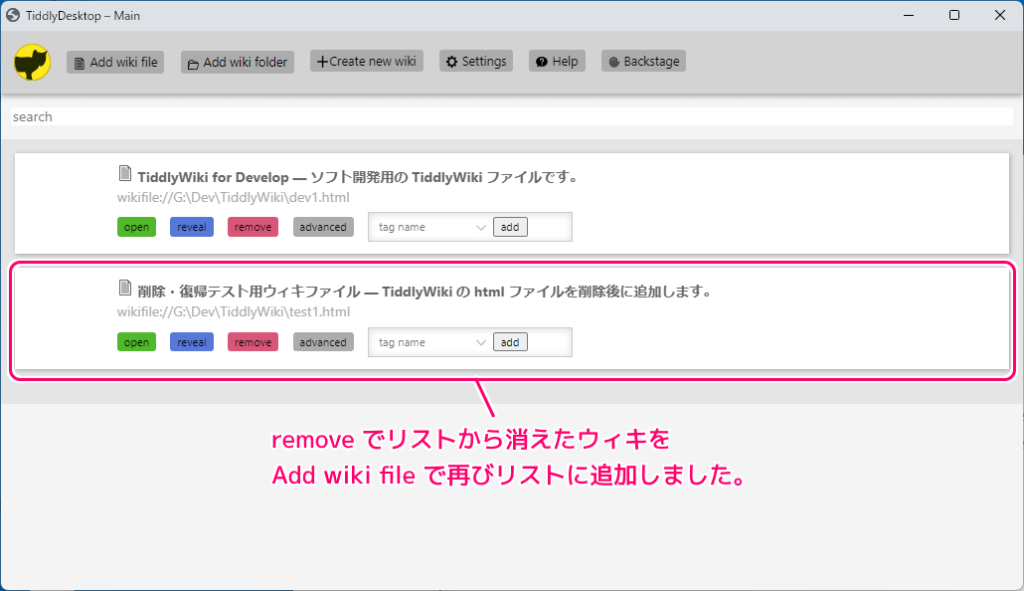The height and width of the screenshot is (591, 1024).
Task: Open the 削除・復帰テスト用ウィキファイル wiki
Action: click(x=136, y=342)
